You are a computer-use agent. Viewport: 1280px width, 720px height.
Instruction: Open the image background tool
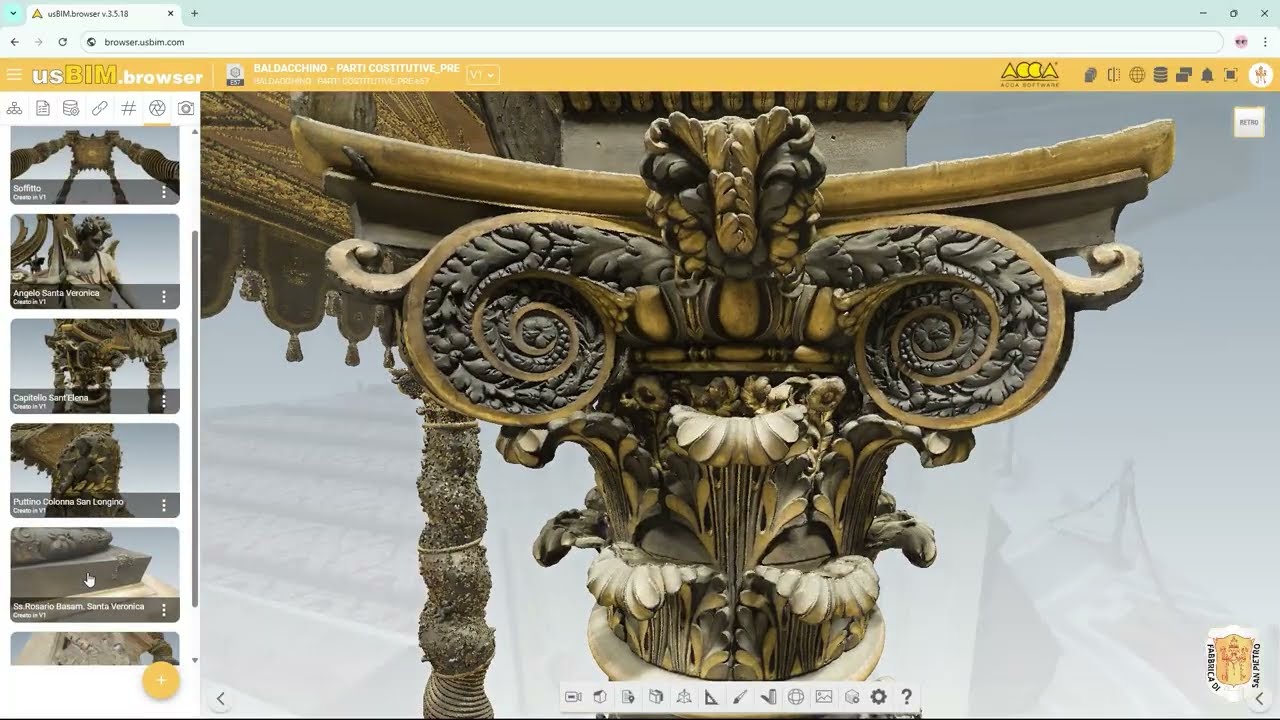824,697
